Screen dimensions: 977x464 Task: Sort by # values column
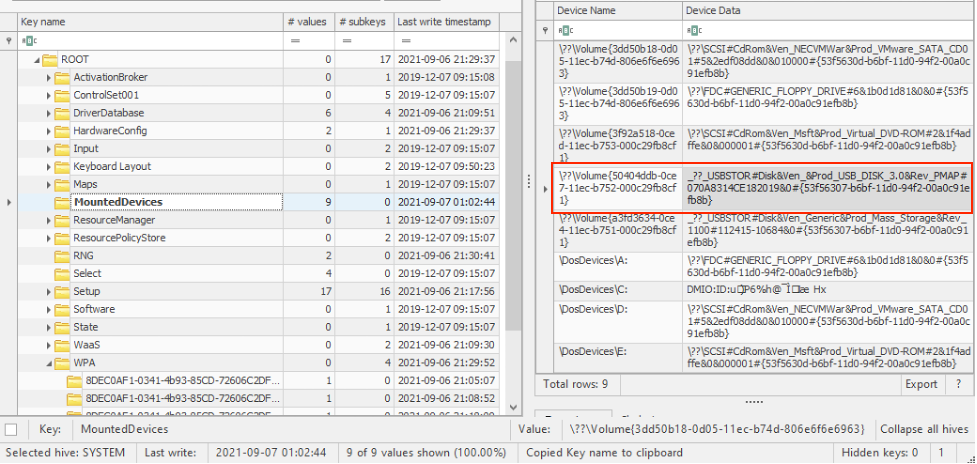308,22
